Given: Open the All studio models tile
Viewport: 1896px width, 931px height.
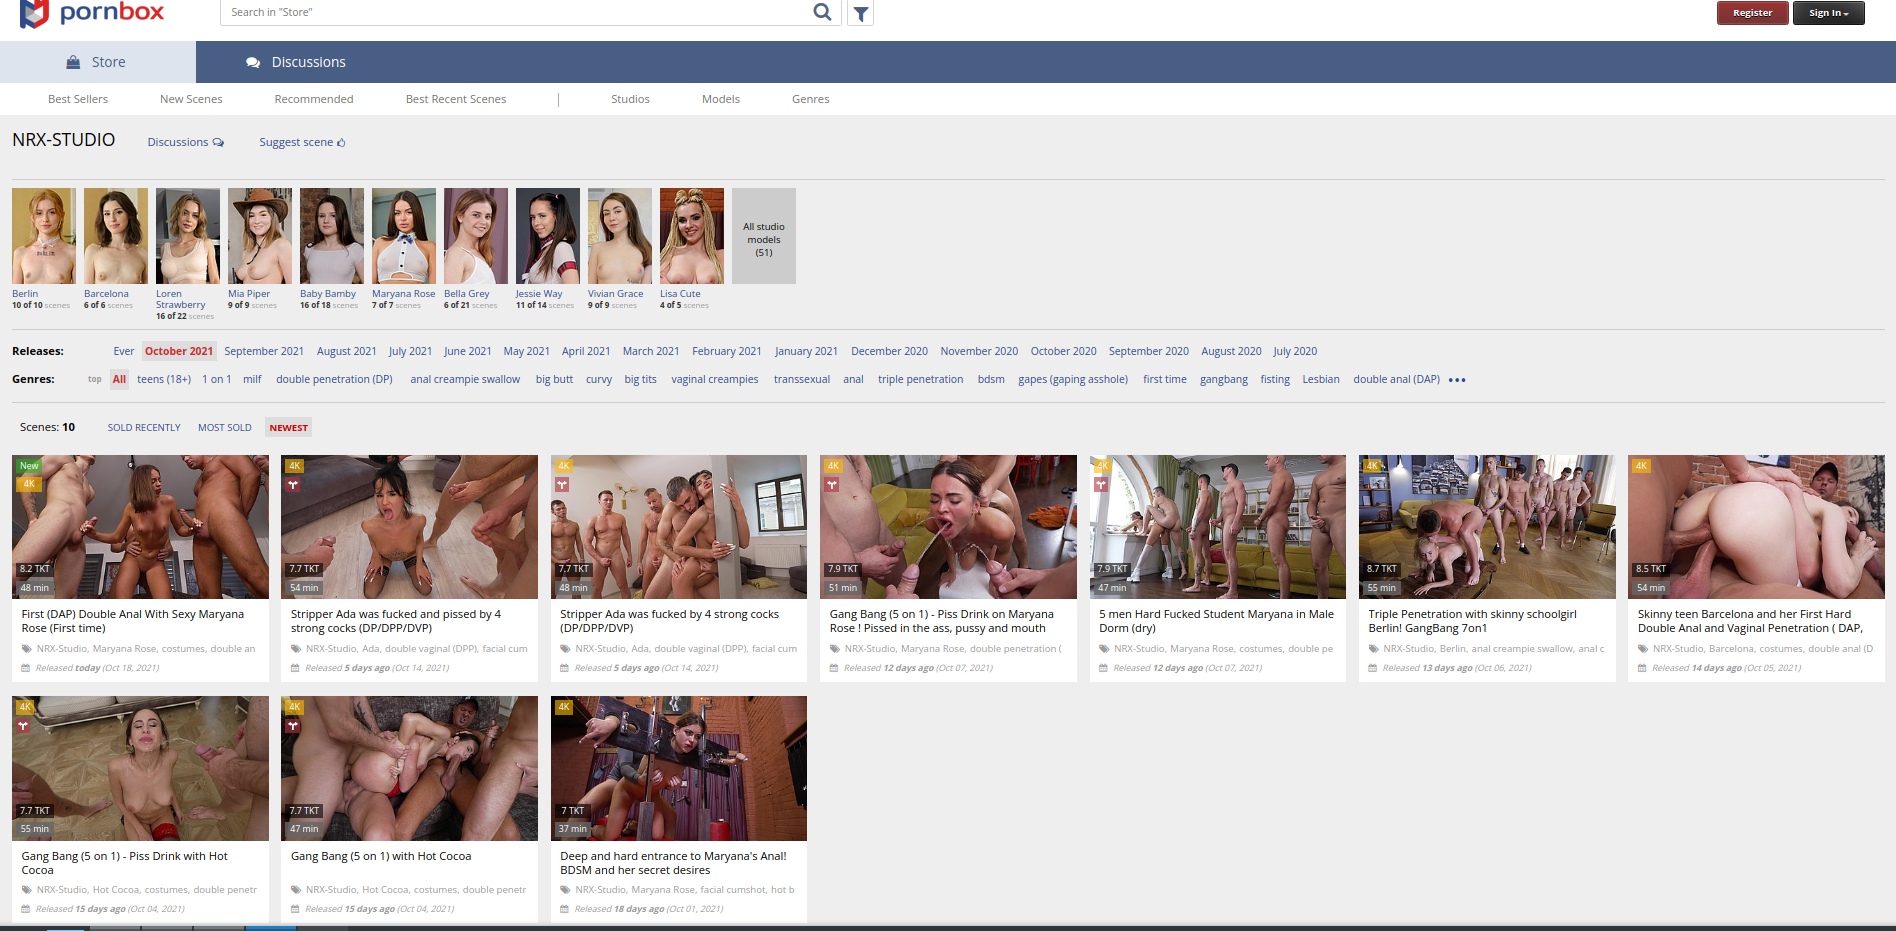Looking at the screenshot, I should pyautogui.click(x=764, y=236).
